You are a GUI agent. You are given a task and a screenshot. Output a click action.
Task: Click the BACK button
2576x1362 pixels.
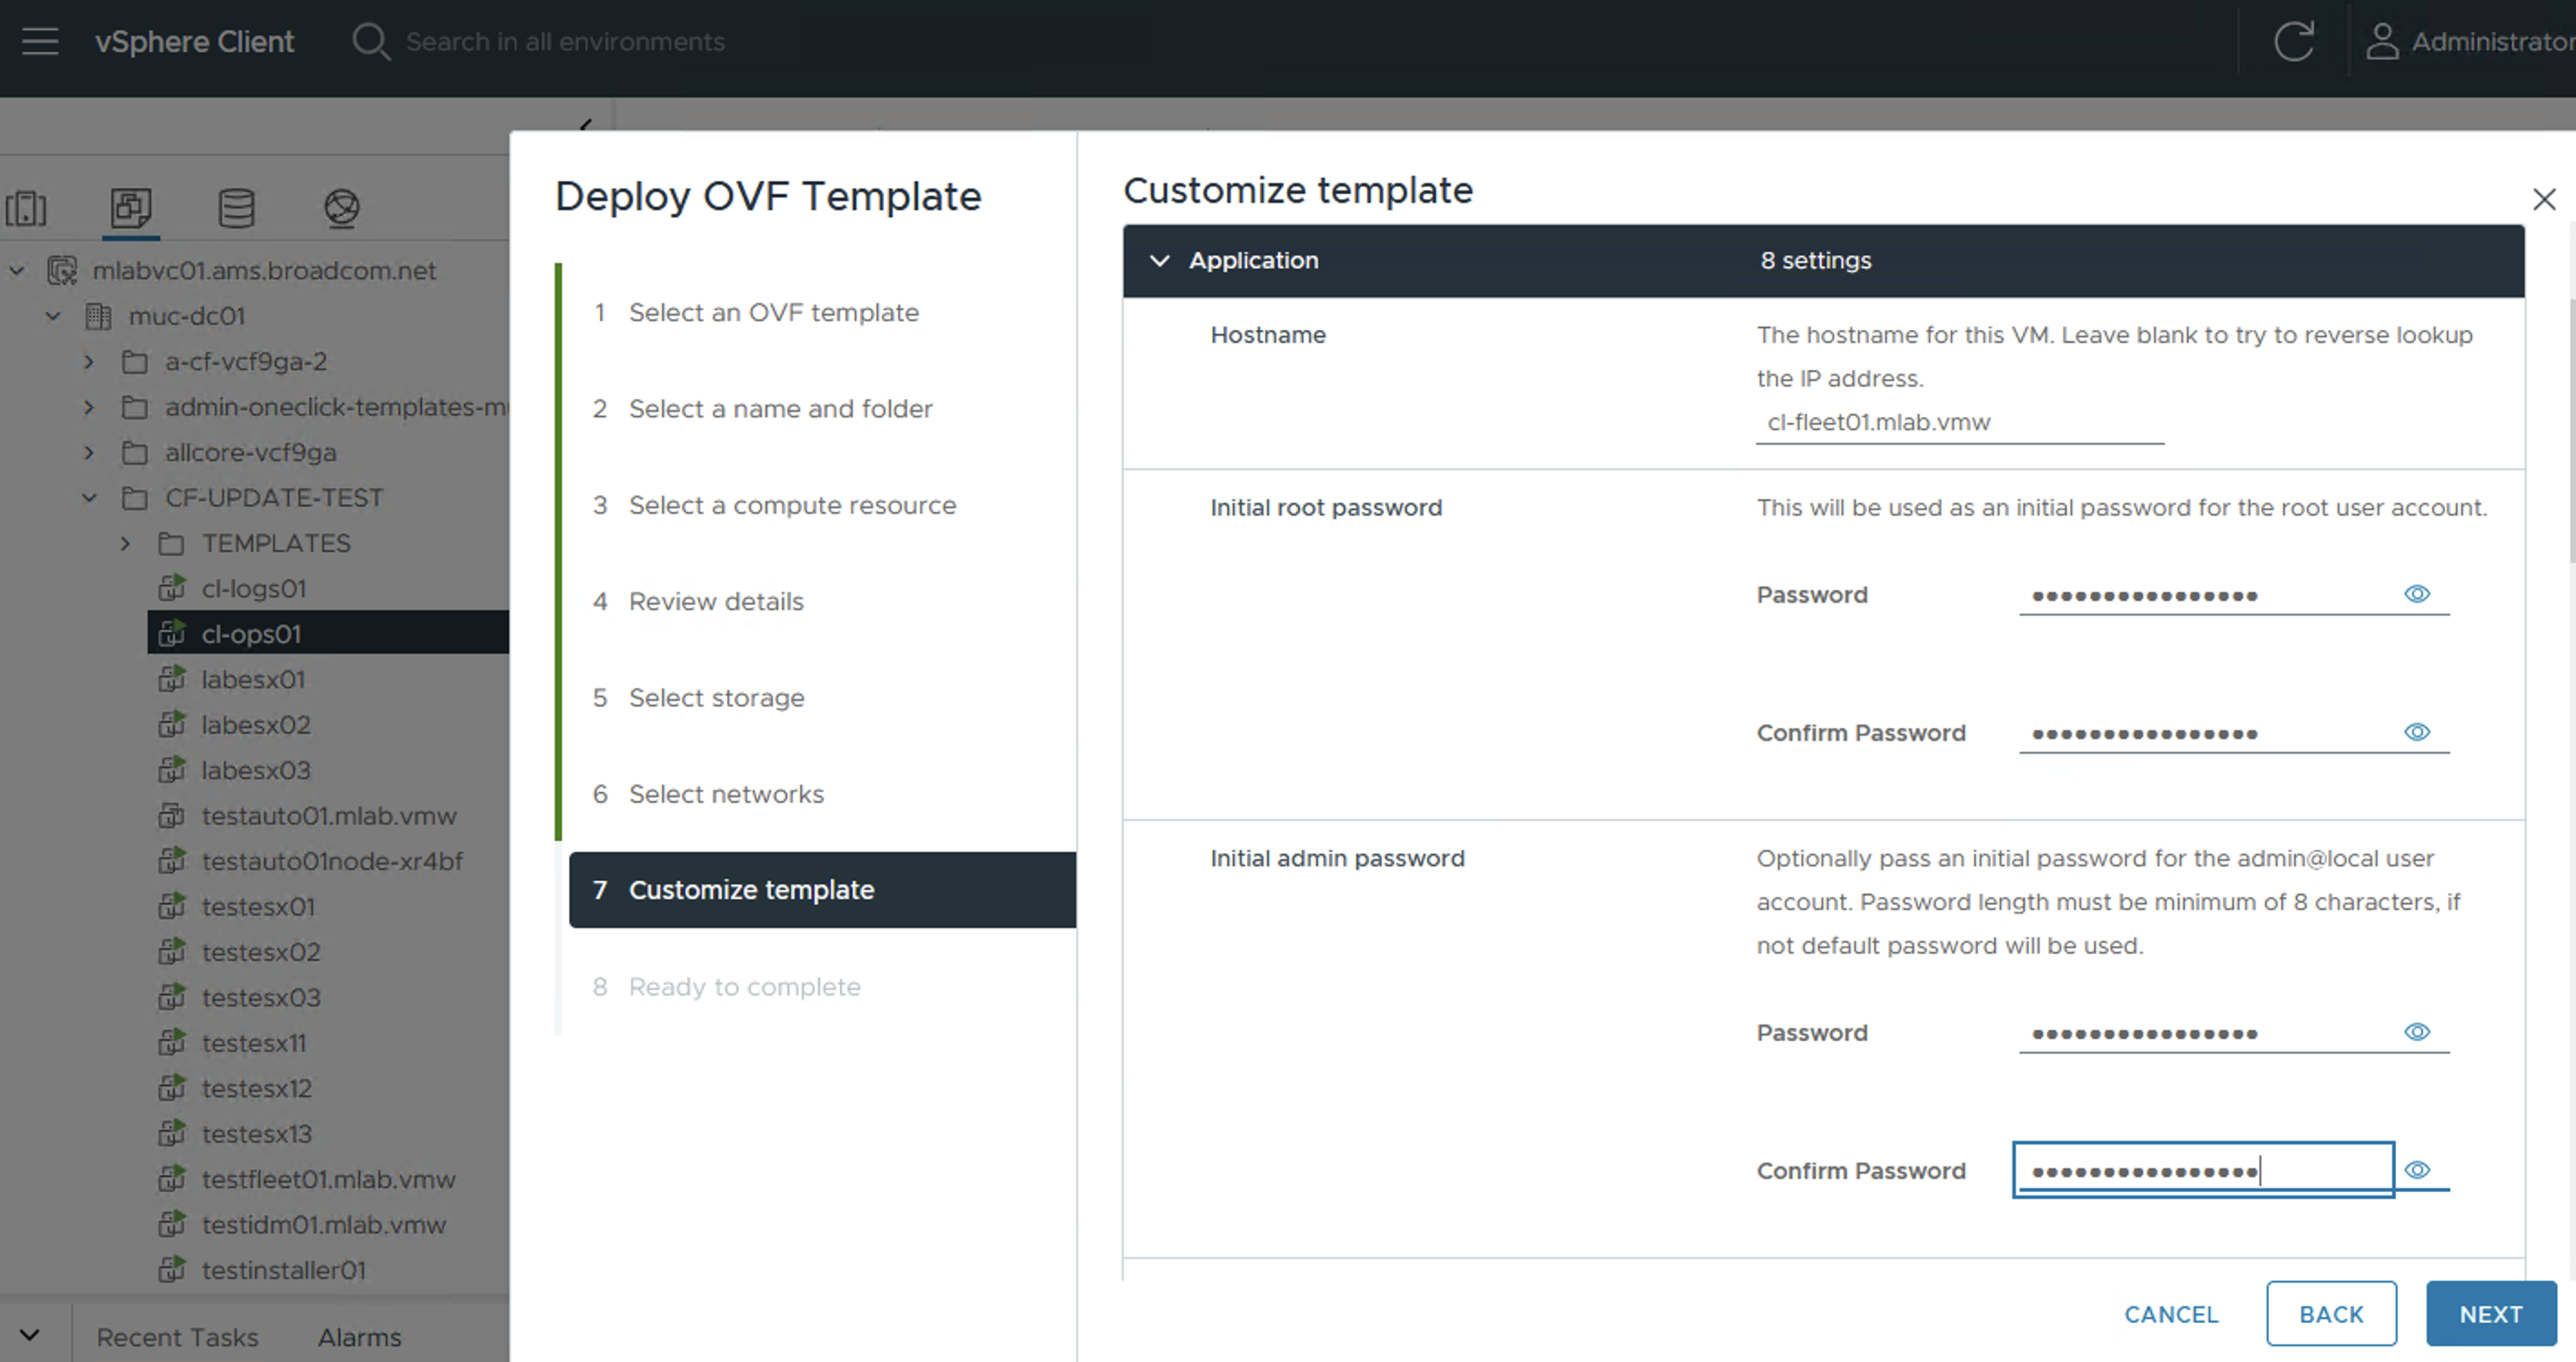[2331, 1314]
